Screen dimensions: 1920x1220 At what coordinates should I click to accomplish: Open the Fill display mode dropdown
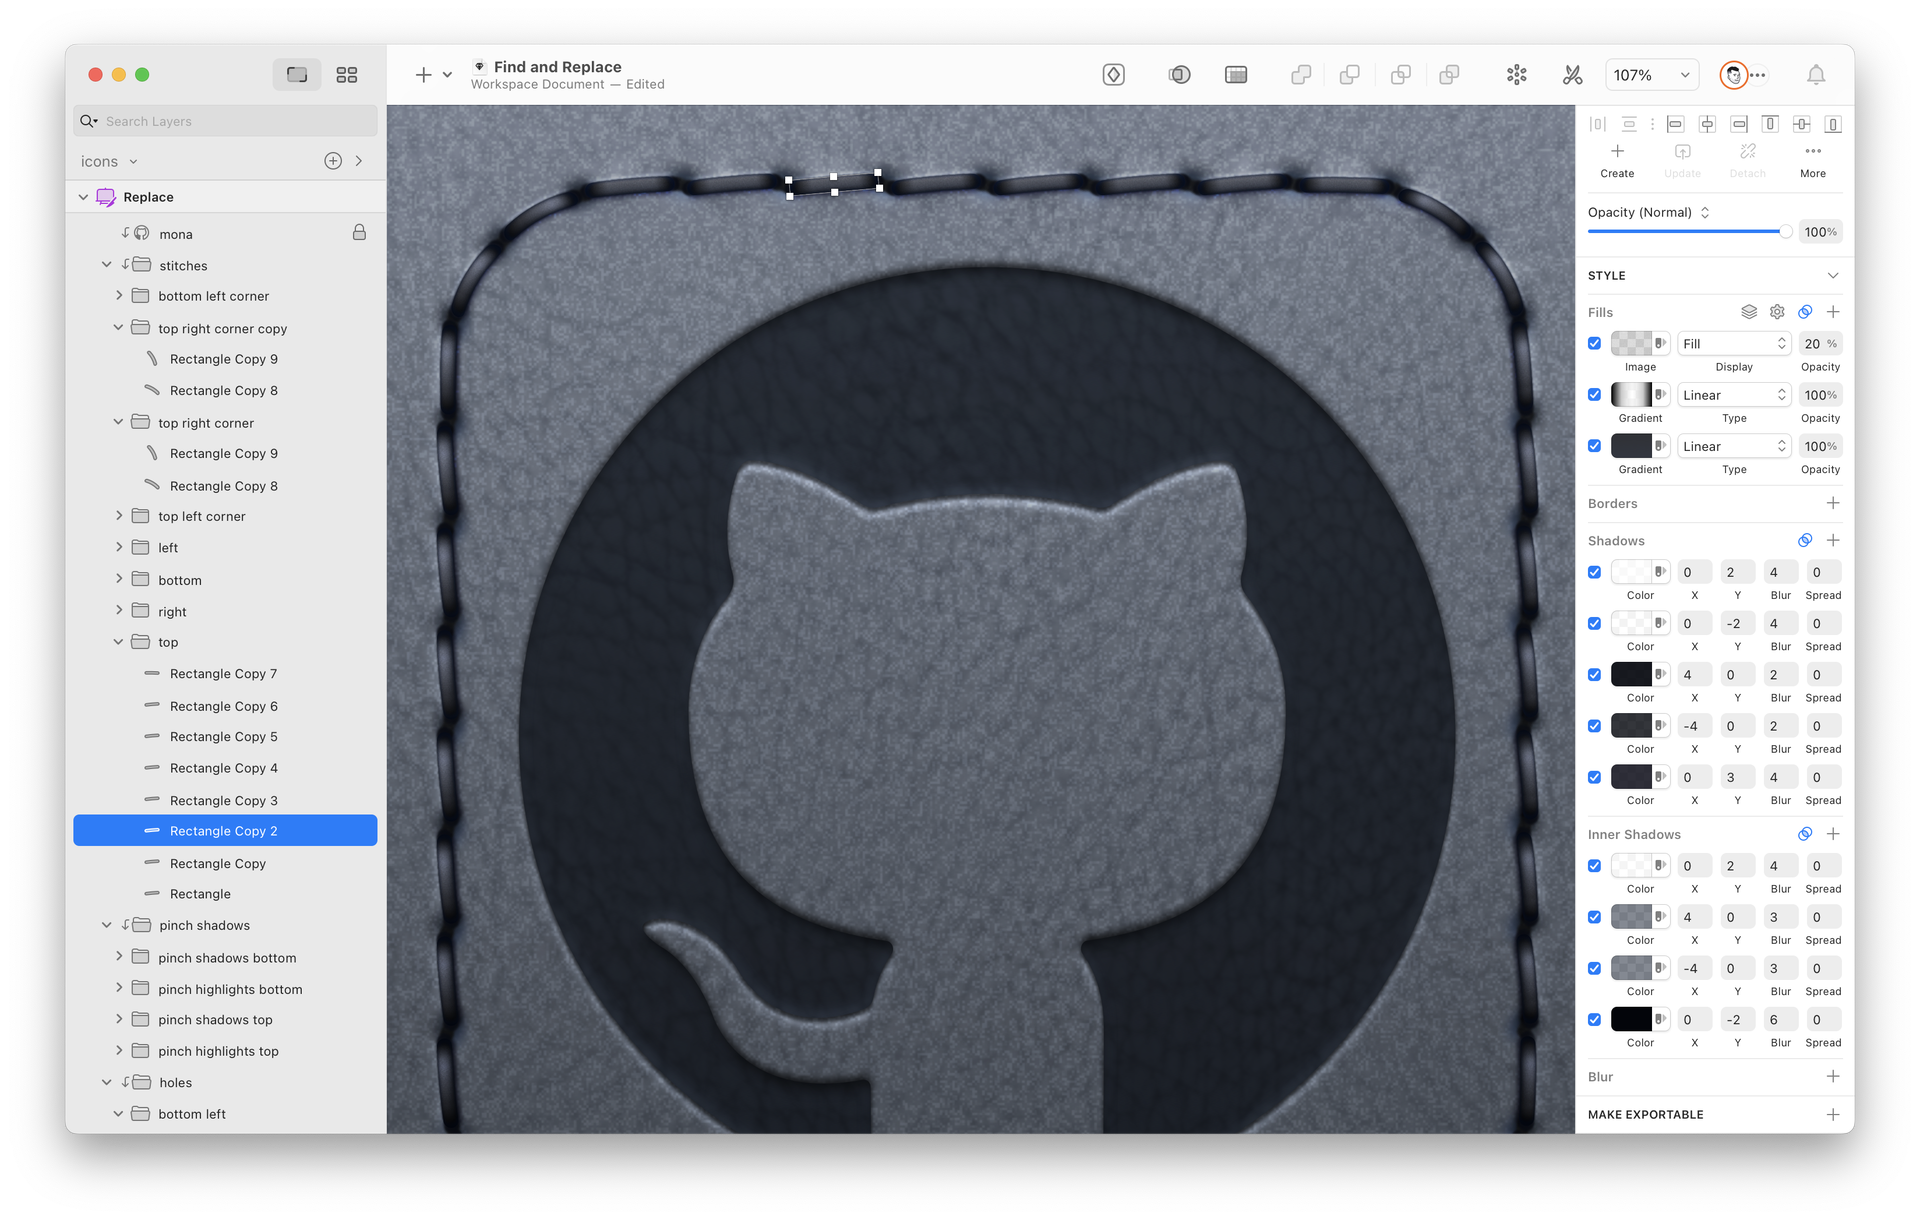(x=1734, y=344)
